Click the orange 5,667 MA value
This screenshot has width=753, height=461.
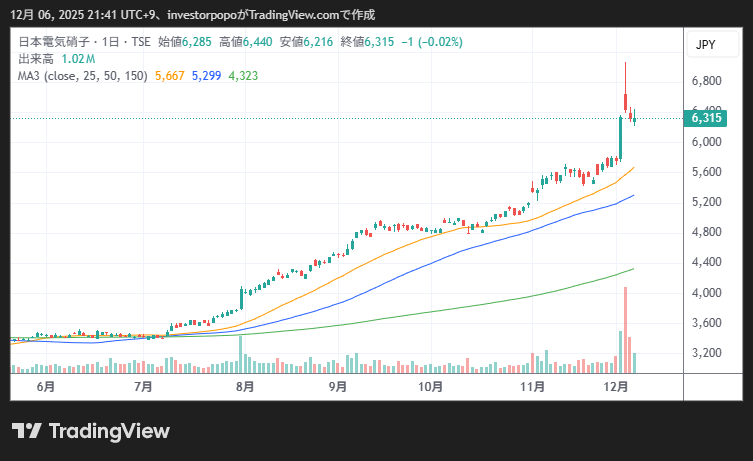click(x=170, y=75)
